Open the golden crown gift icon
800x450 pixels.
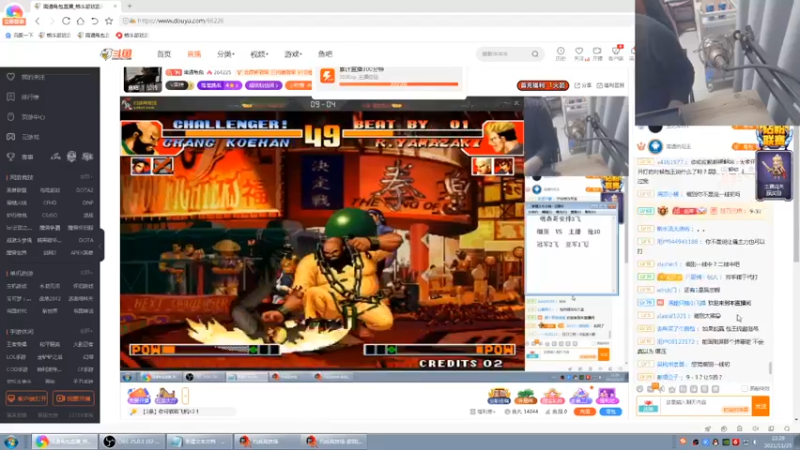(x=499, y=395)
